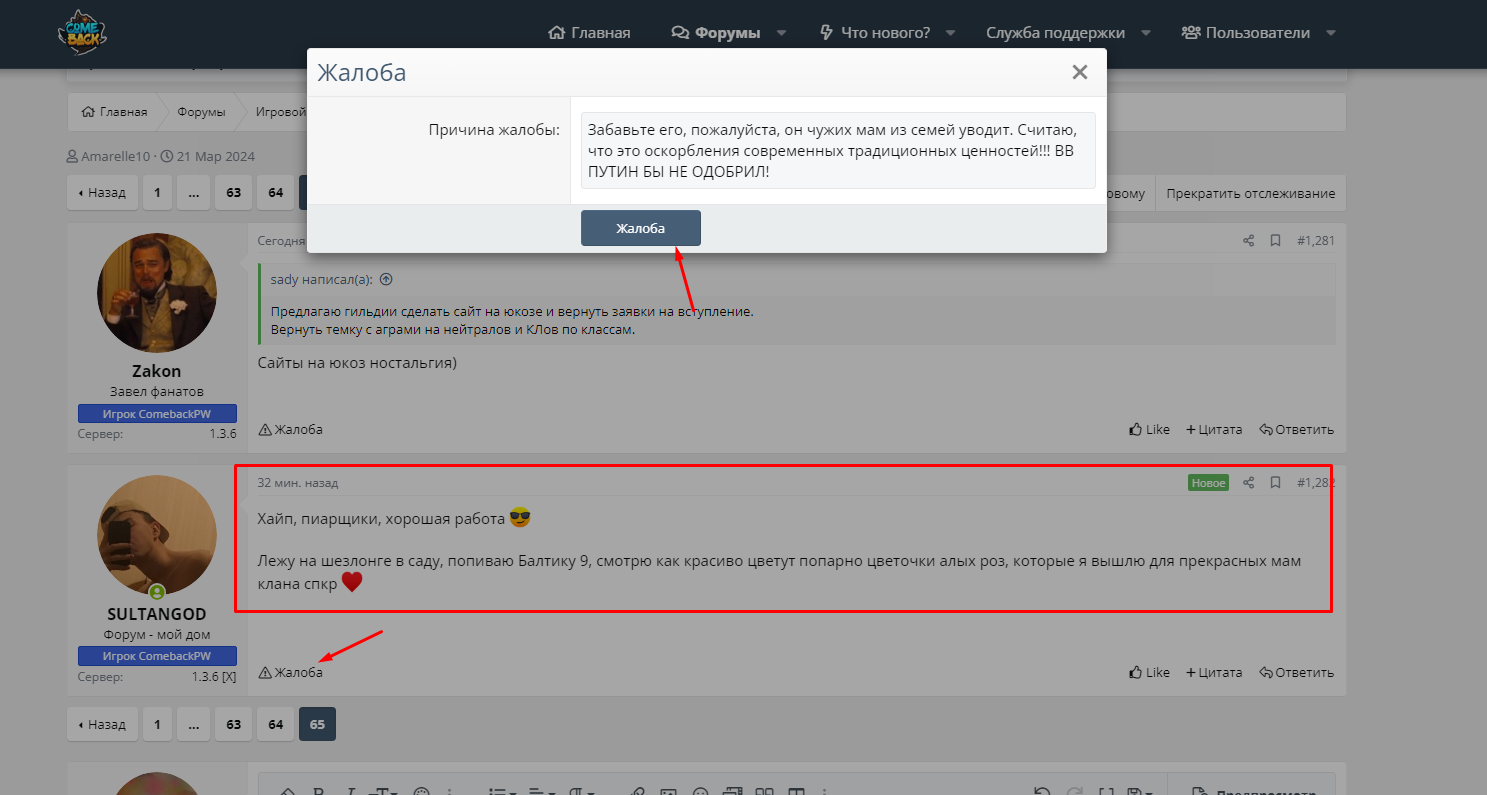Screen dimensions: 1487x795
Task: Click the ComeBack site logo
Action: [82, 32]
